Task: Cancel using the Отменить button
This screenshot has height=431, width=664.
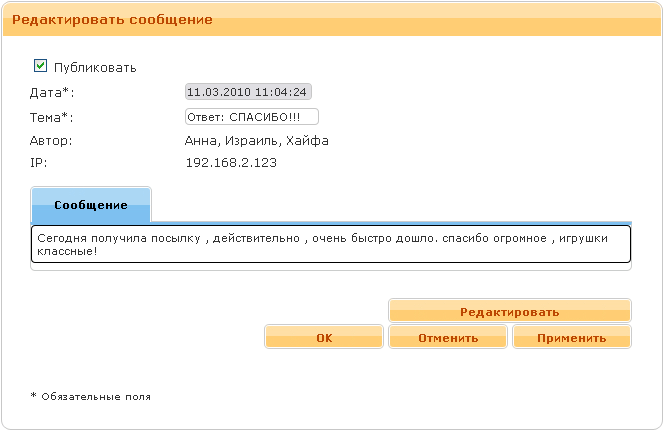Action: point(448,338)
